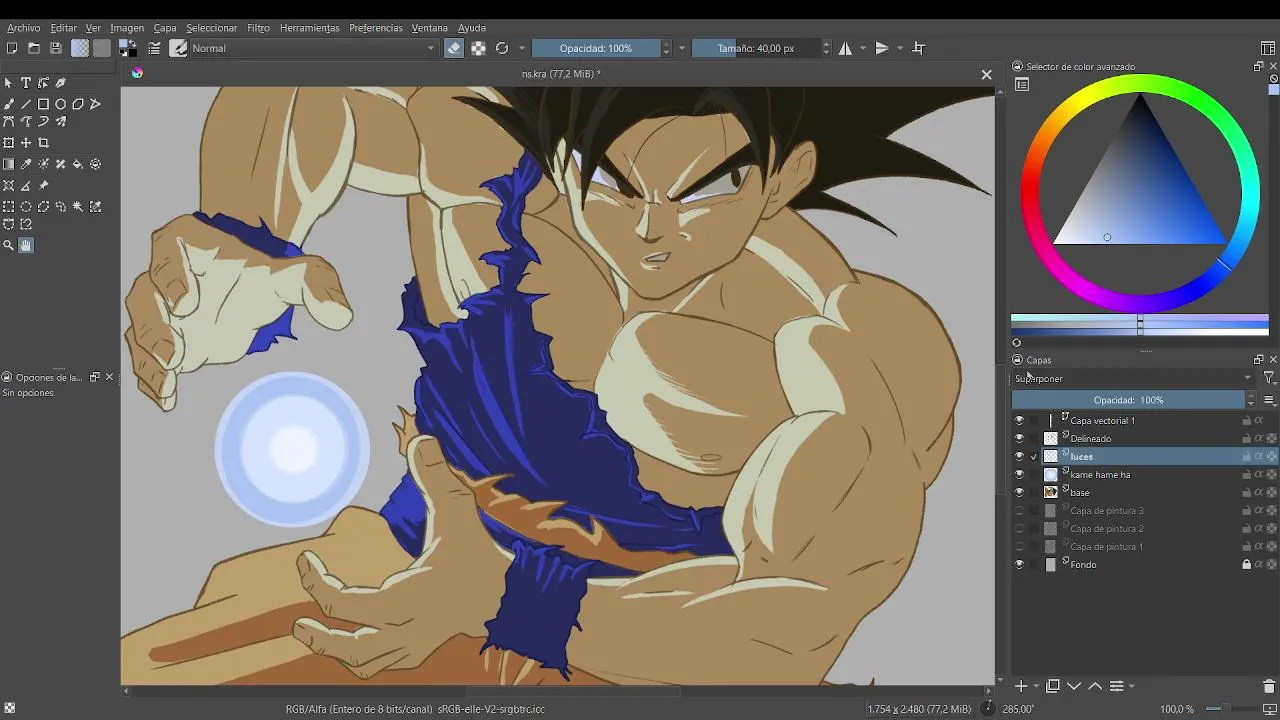The width and height of the screenshot is (1280, 720).
Task: Expand the layer properties dropdown arrow
Action: tap(1131, 687)
